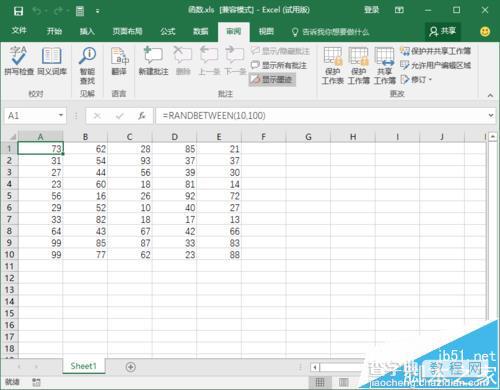The width and height of the screenshot is (500, 390).
Task: Switch to the 视图 tab
Action: (x=266, y=31)
